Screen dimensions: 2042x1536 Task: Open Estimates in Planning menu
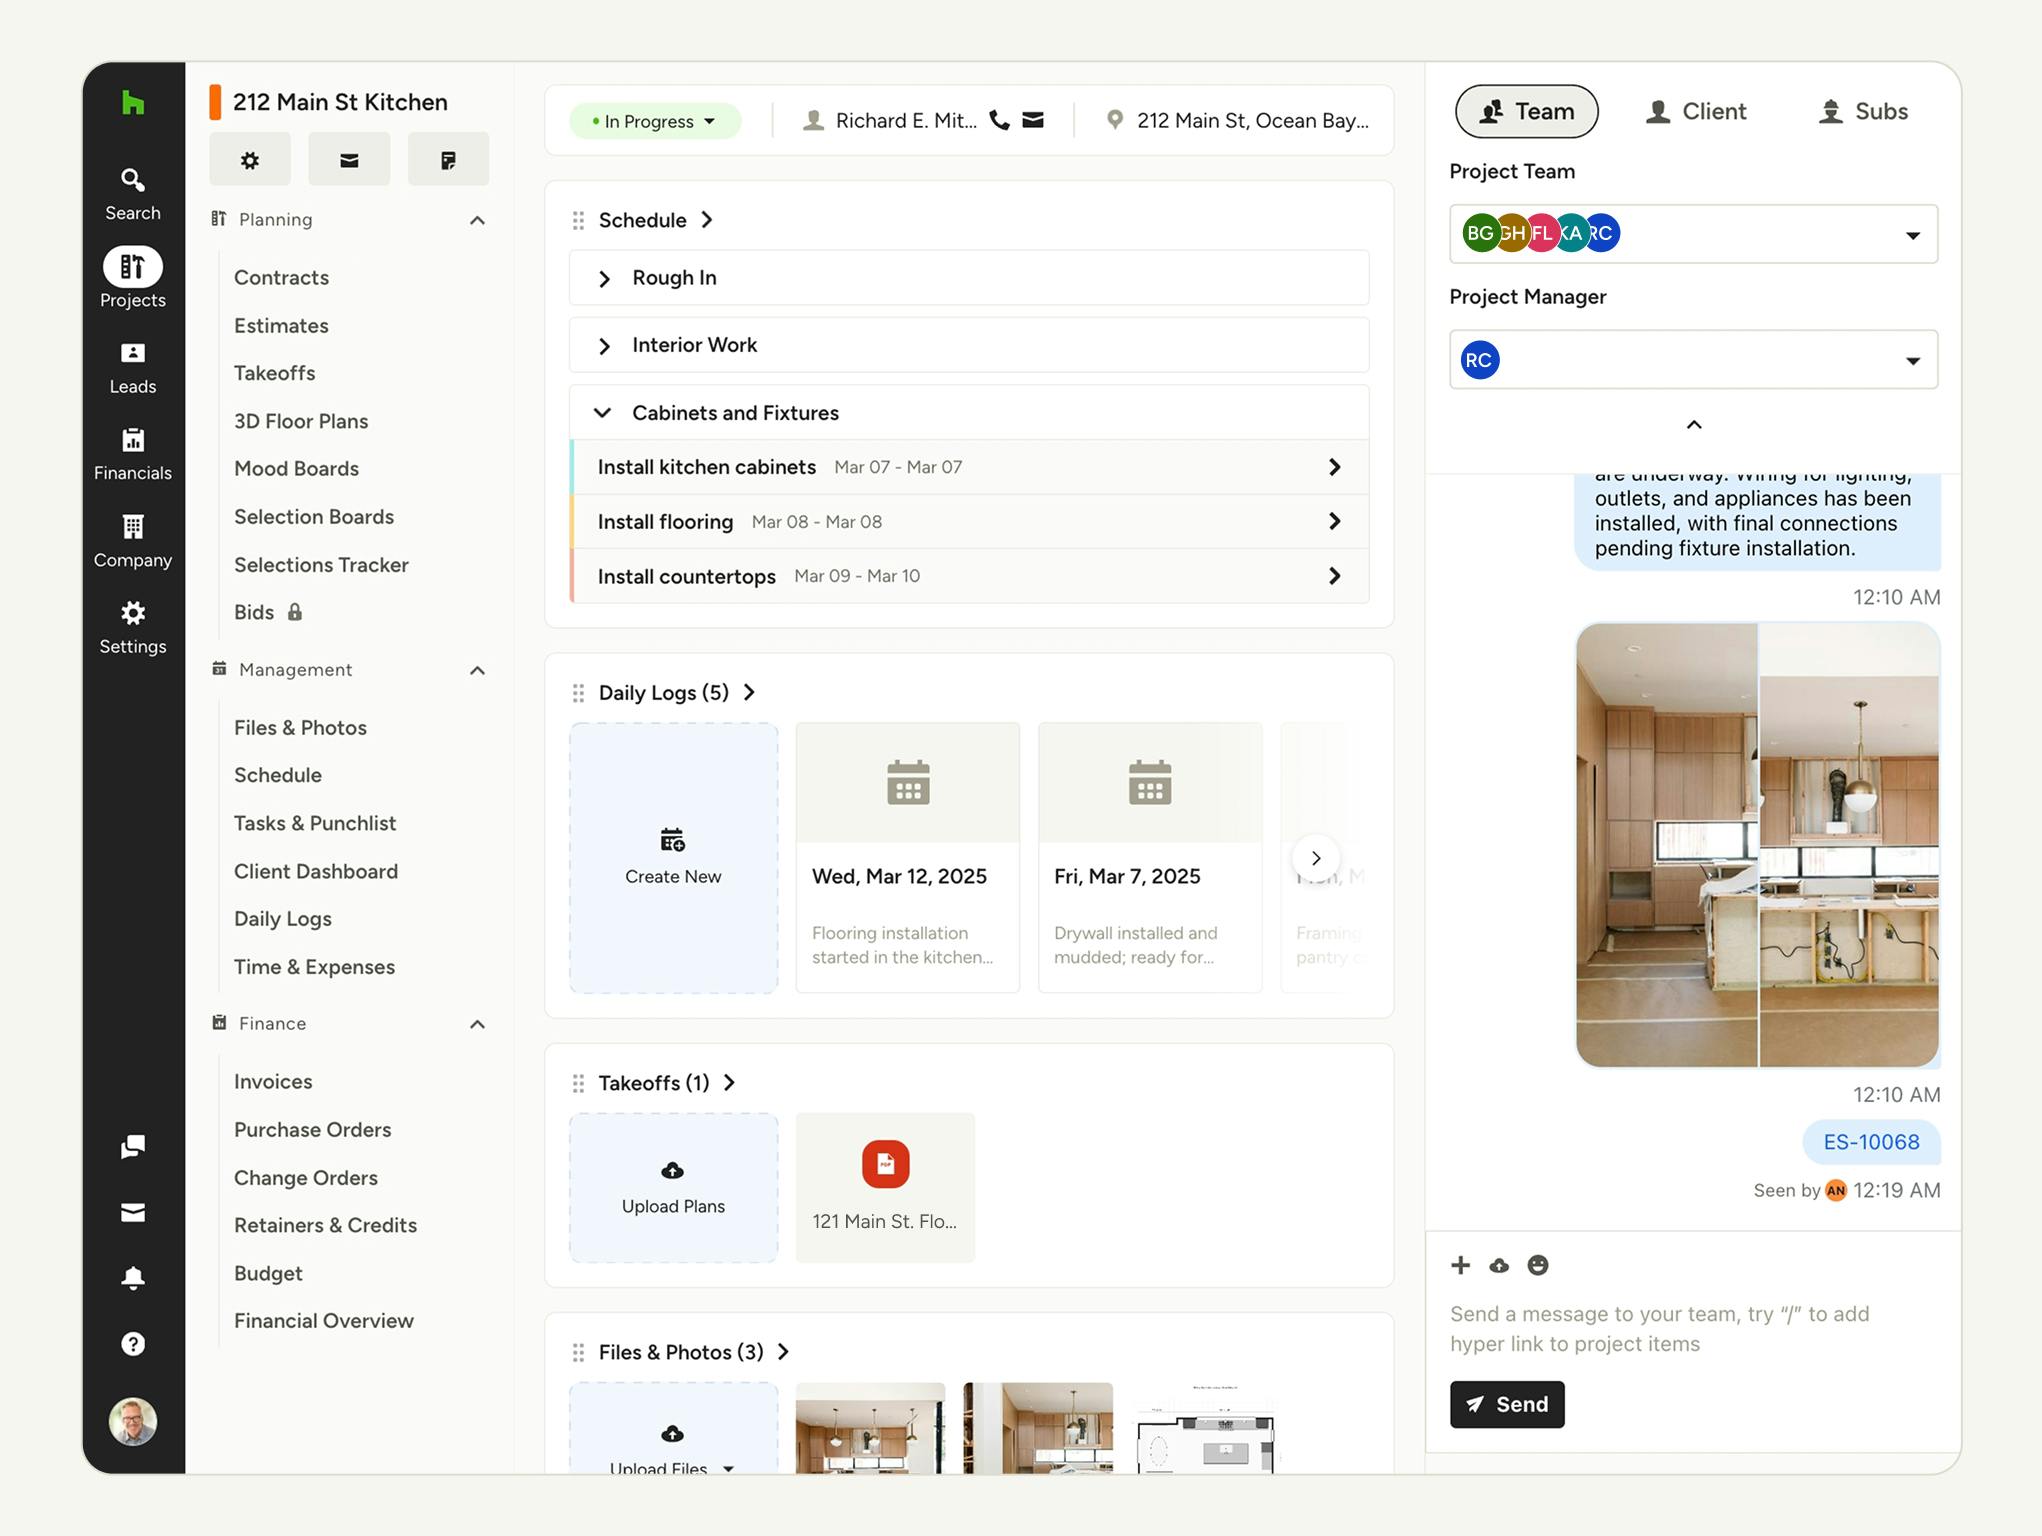tap(281, 325)
